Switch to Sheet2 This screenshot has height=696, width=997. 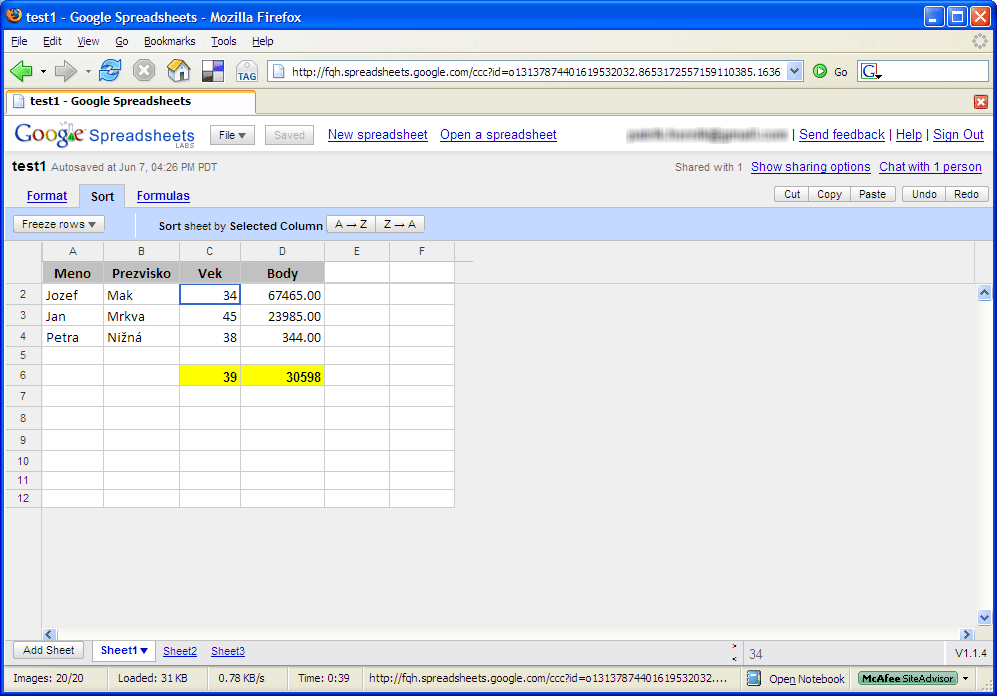(x=180, y=651)
